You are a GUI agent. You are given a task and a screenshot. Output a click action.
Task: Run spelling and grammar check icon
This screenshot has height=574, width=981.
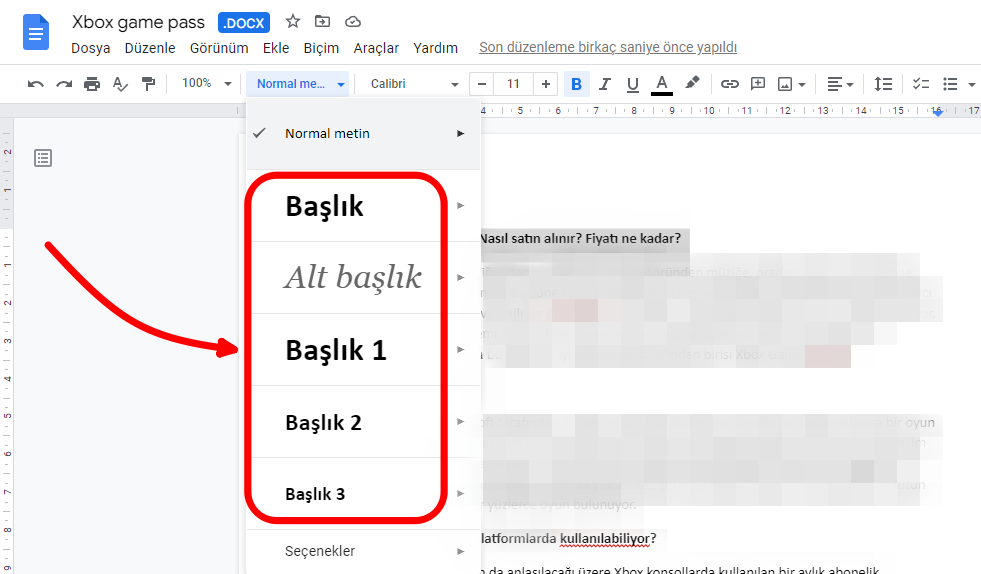120,84
